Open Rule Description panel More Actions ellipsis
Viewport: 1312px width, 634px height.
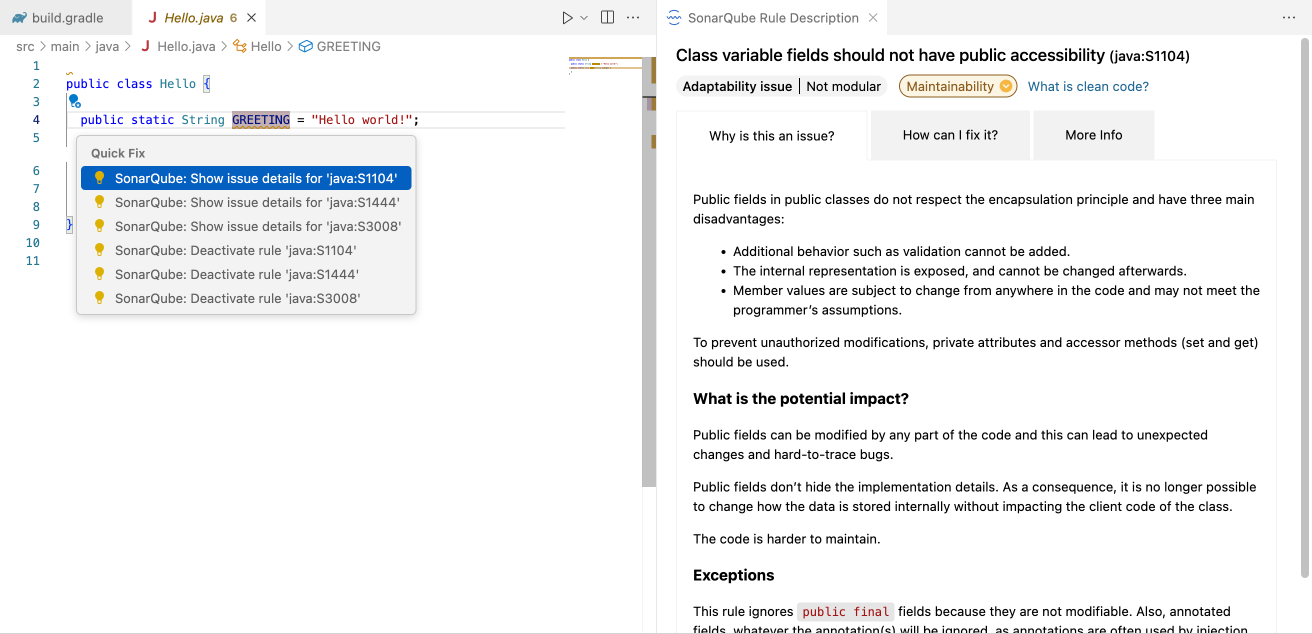(1289, 18)
